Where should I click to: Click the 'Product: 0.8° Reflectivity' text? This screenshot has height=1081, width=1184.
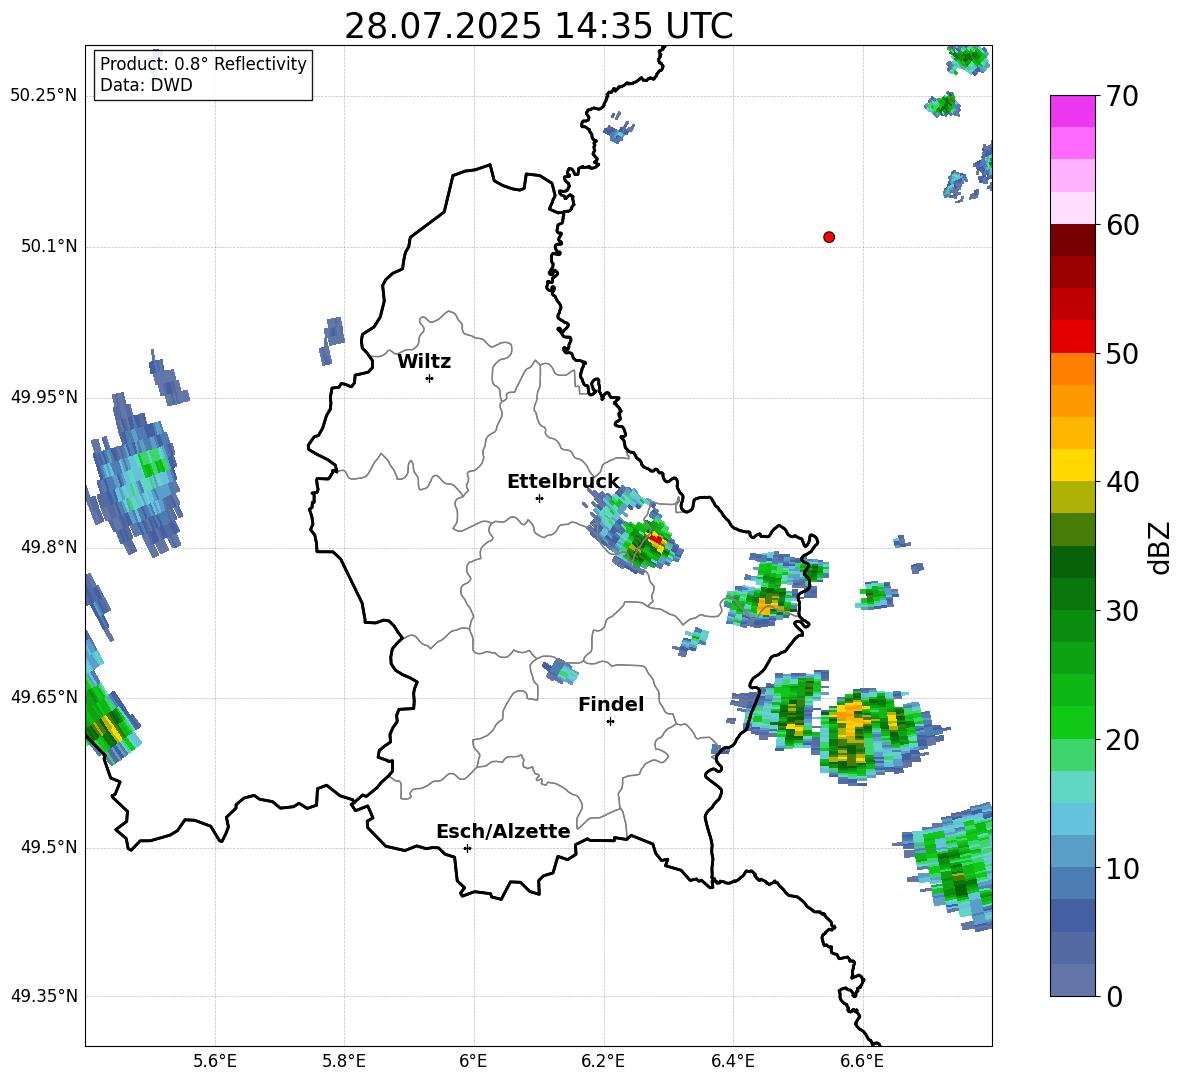(203, 64)
